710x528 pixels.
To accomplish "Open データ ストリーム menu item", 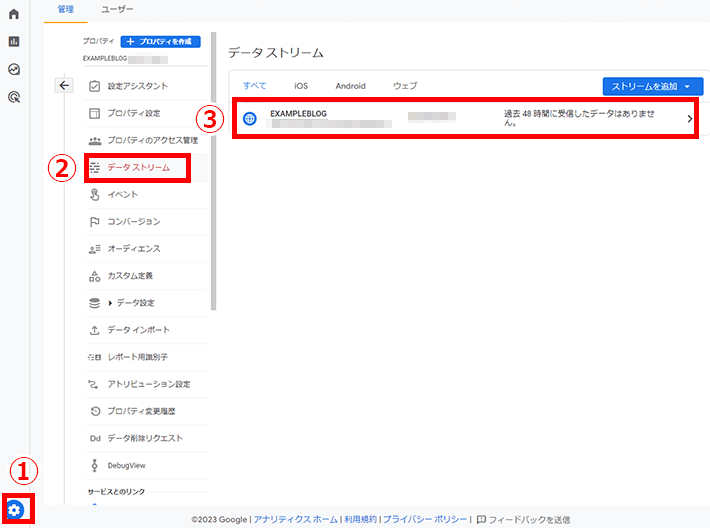I will (146, 168).
